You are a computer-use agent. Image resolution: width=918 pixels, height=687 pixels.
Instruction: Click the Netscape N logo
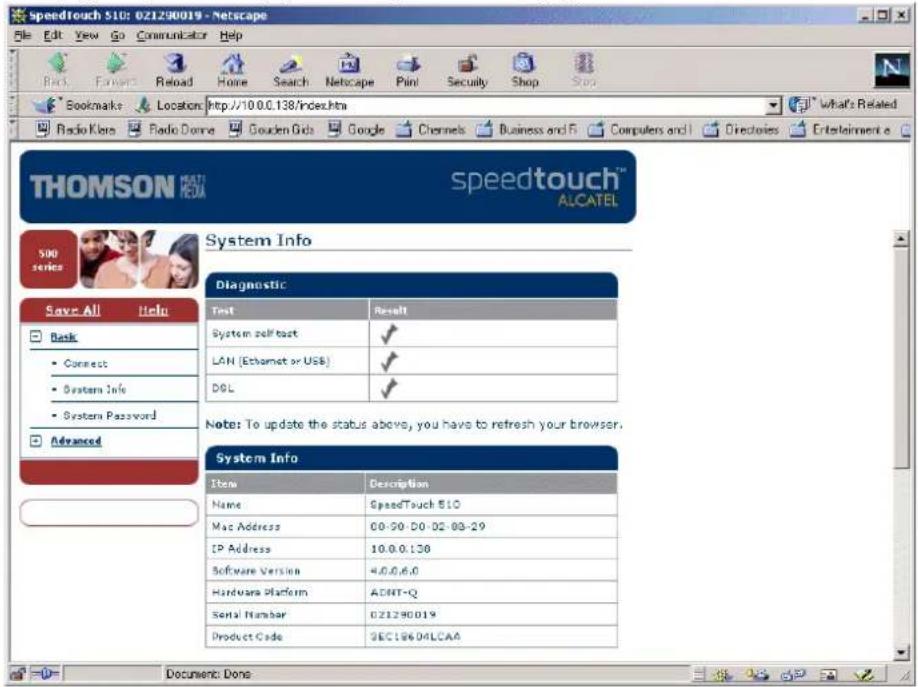[x=892, y=70]
